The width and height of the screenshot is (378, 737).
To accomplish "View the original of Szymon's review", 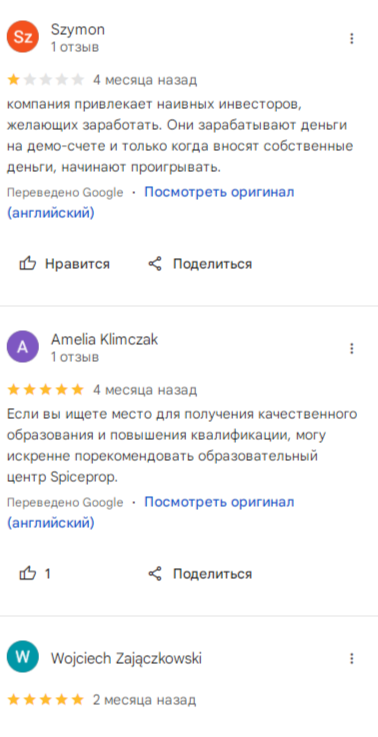I will (150, 203).
